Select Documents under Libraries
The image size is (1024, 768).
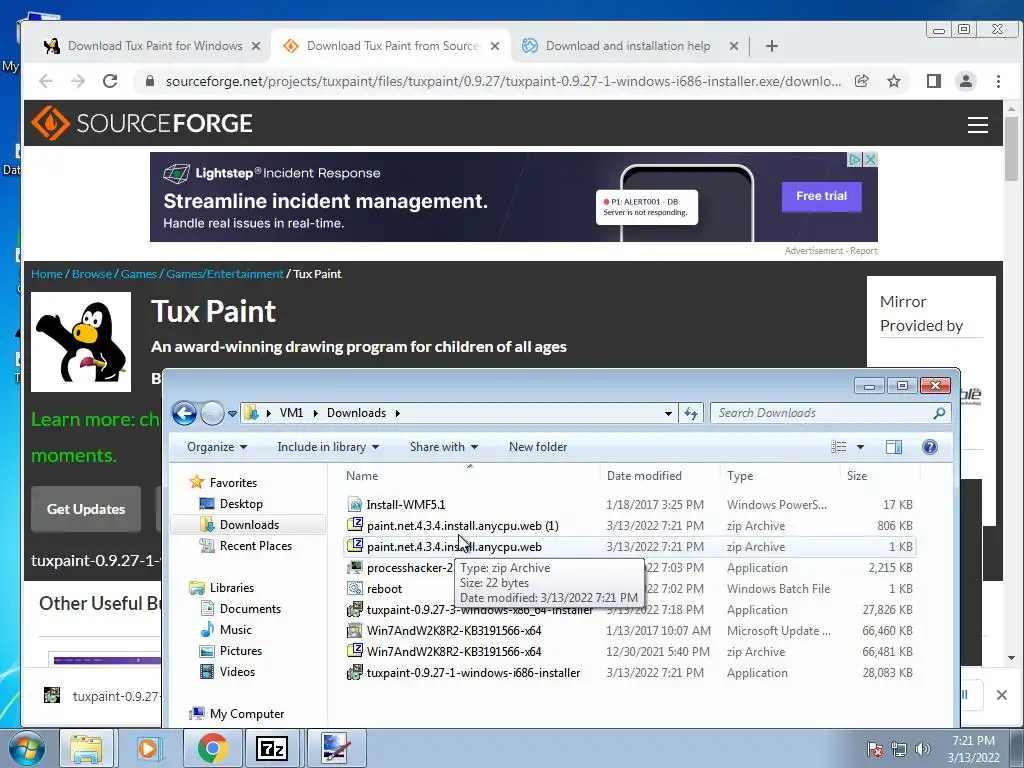(x=250, y=609)
